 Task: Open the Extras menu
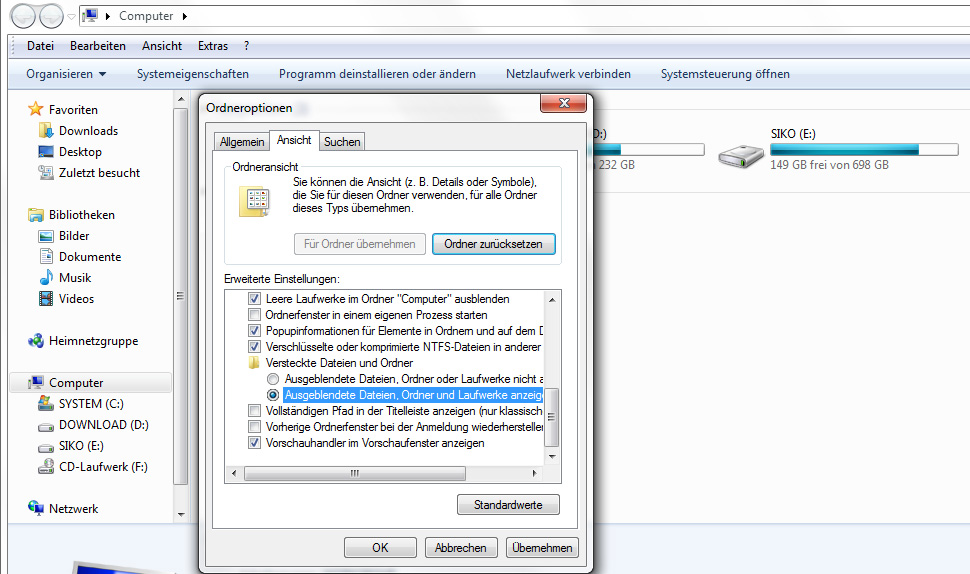pyautogui.click(x=212, y=46)
